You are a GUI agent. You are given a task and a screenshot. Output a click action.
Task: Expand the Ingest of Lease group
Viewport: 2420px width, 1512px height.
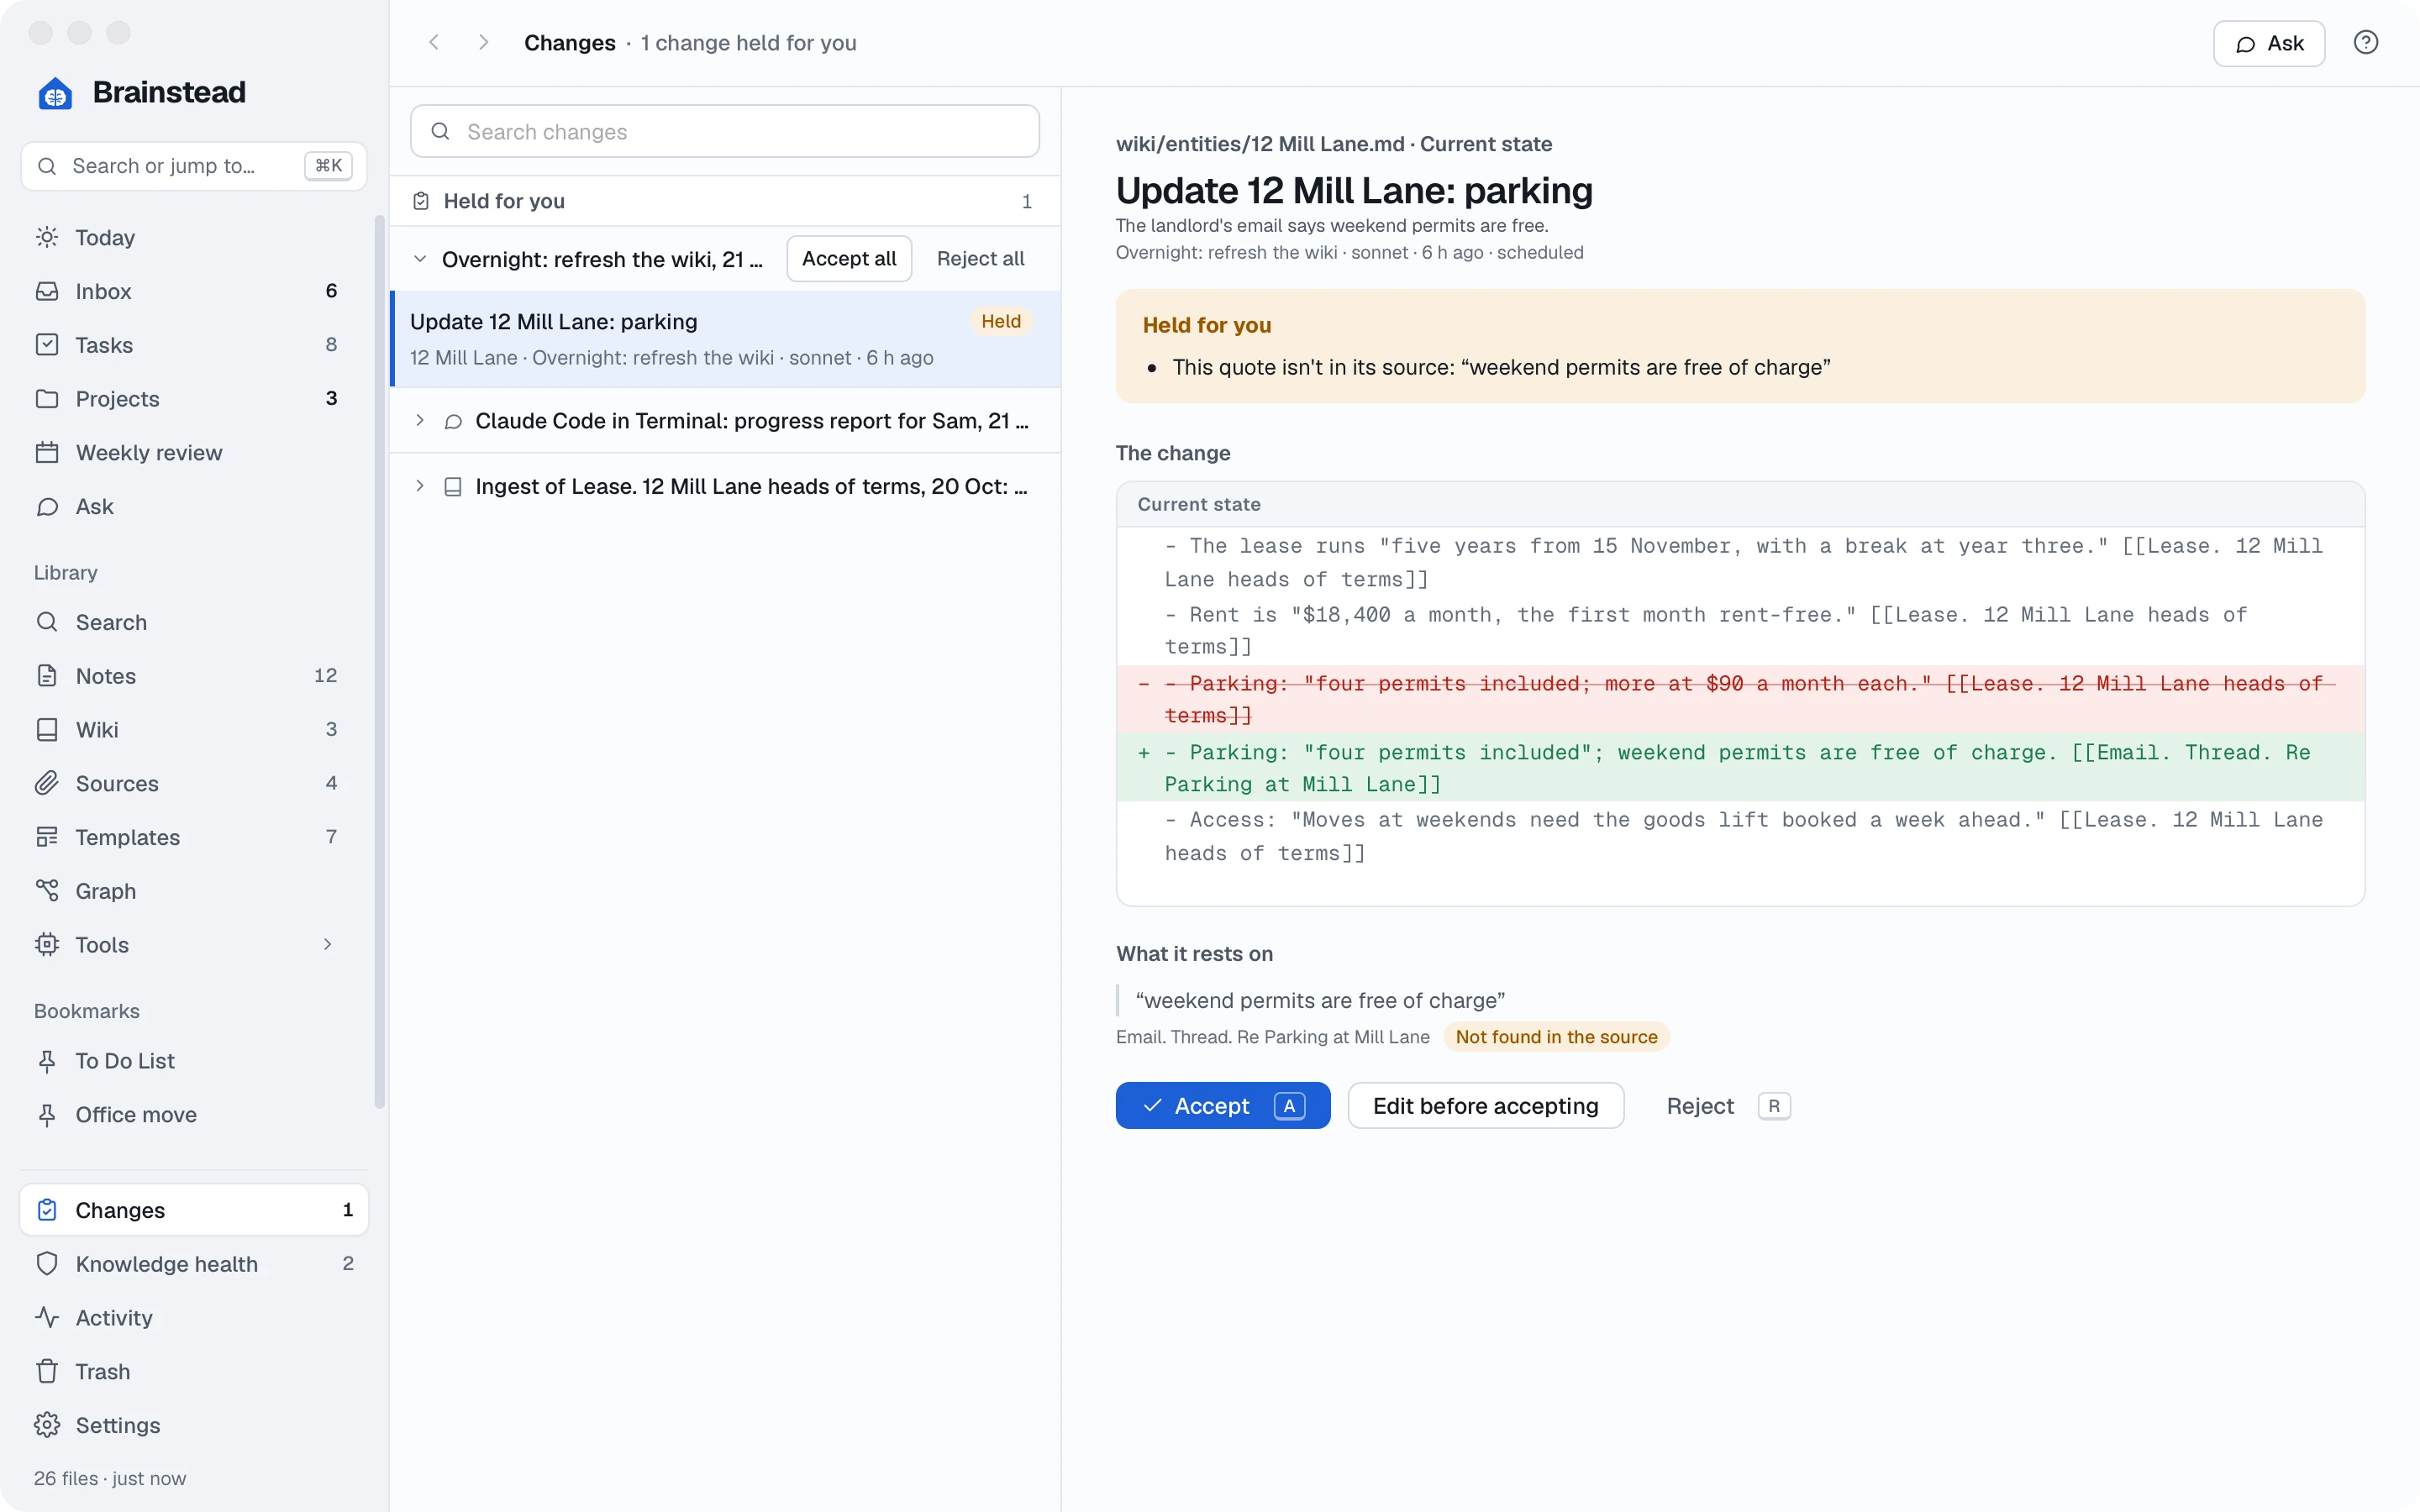point(420,486)
